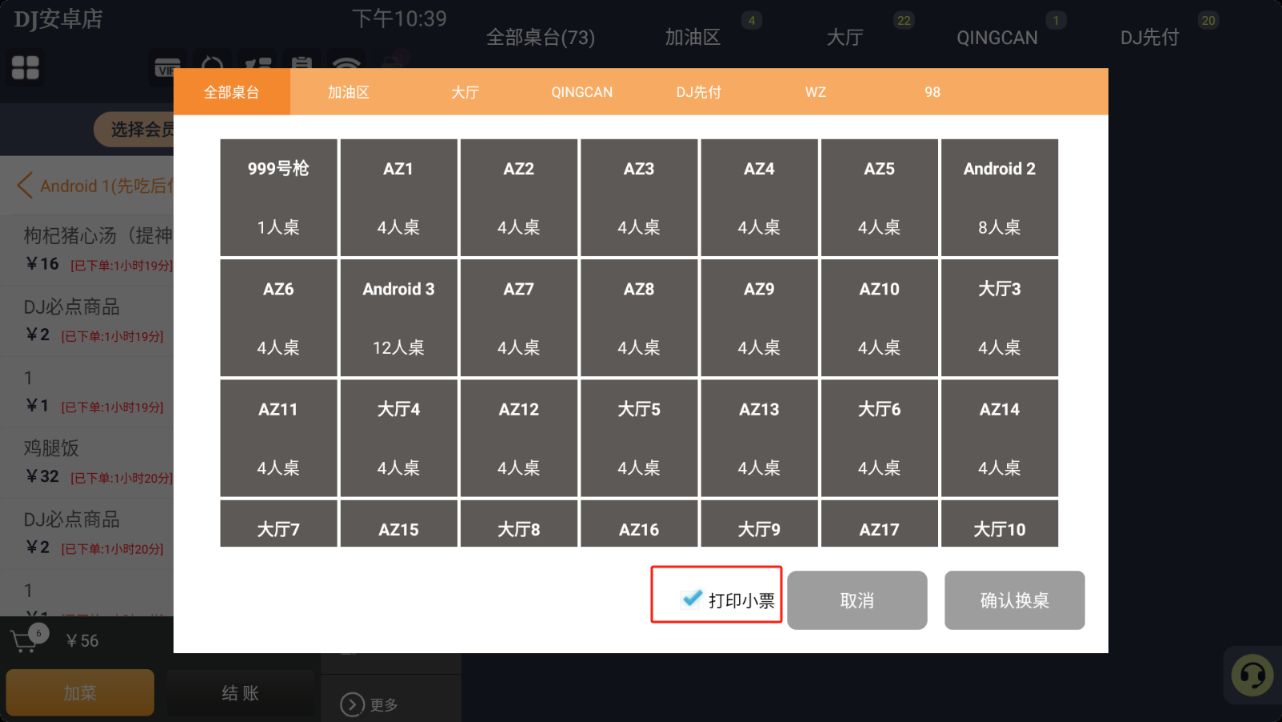Select table AZ10
The height and width of the screenshot is (722, 1282).
click(x=879, y=317)
